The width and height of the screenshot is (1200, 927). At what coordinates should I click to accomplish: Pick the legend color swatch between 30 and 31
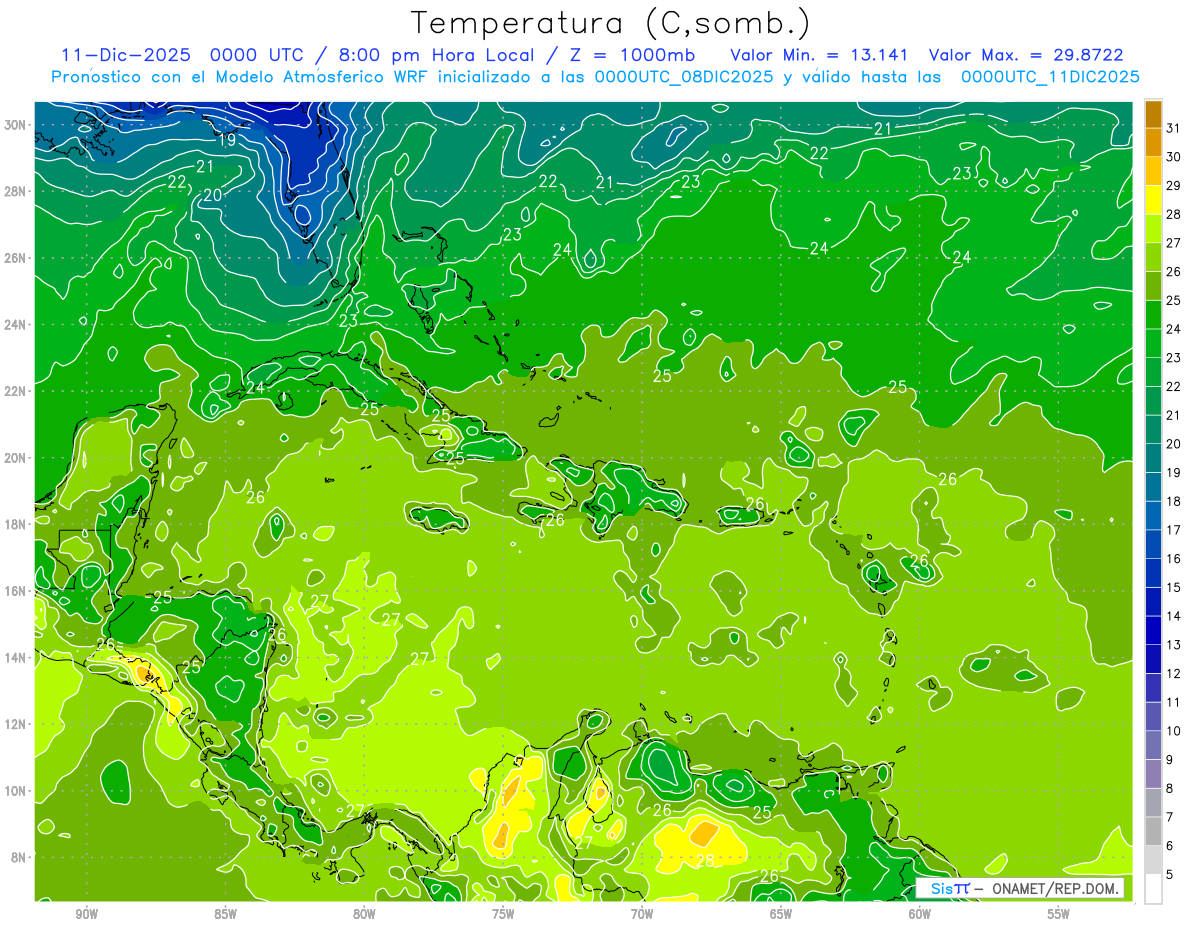click(1154, 143)
